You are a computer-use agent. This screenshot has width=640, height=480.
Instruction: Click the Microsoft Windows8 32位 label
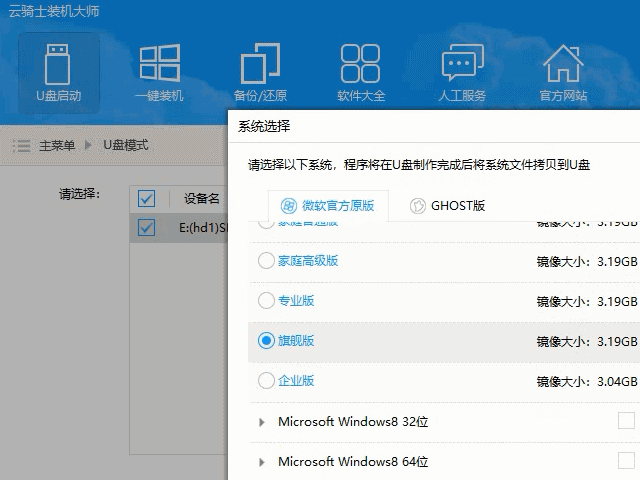click(x=353, y=421)
